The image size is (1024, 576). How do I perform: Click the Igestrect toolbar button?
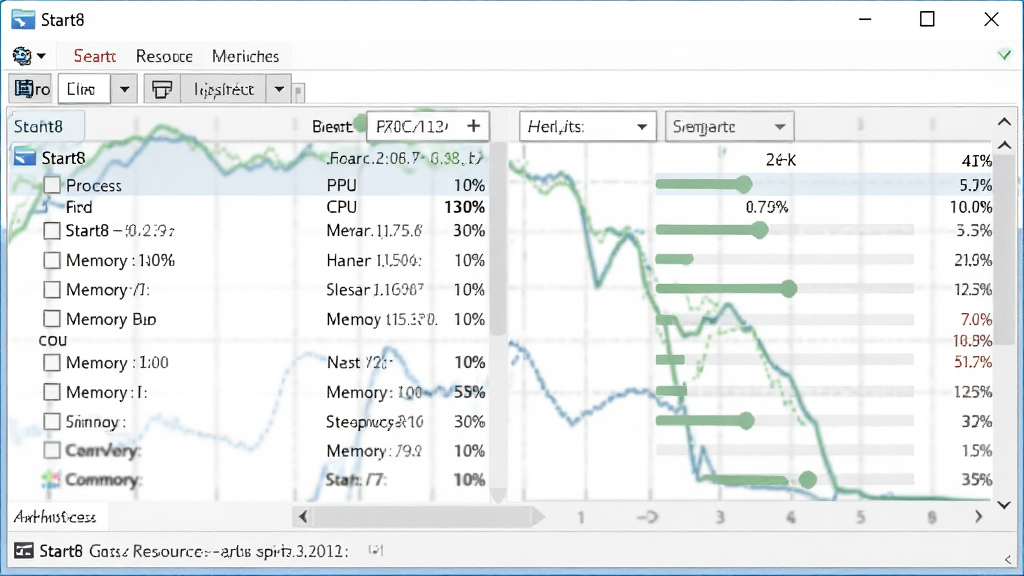223,89
